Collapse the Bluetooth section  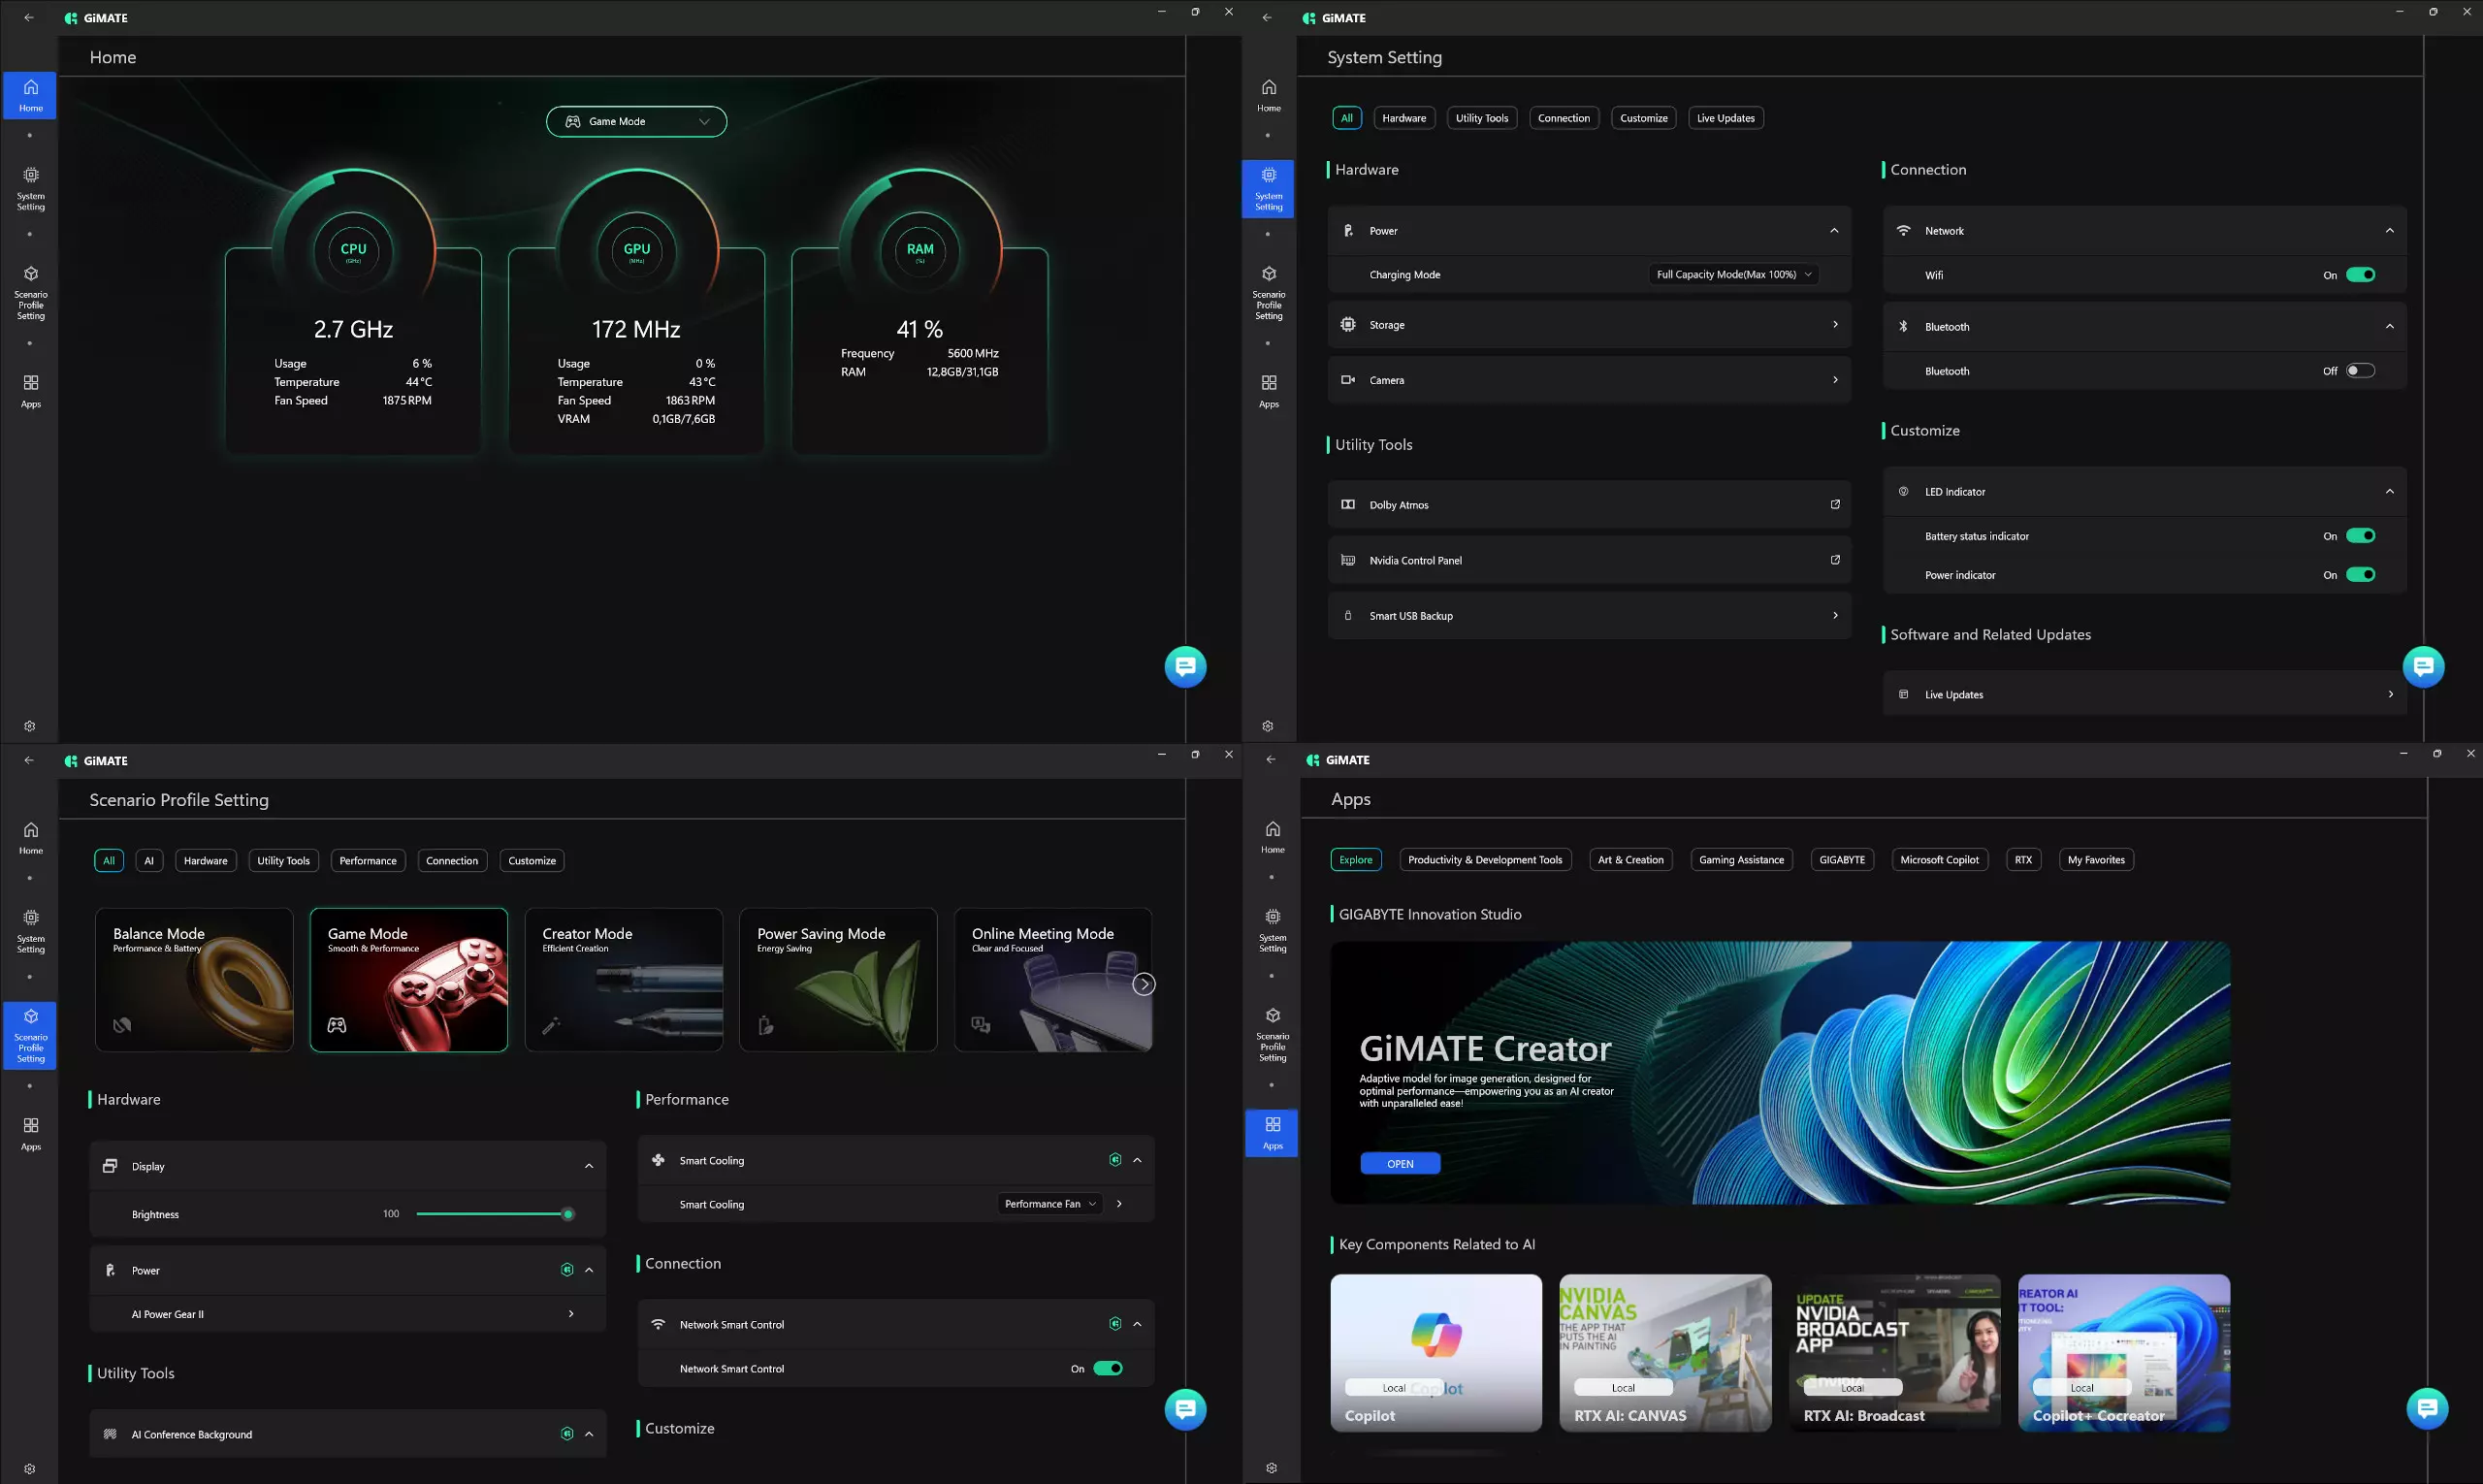pos(2390,327)
